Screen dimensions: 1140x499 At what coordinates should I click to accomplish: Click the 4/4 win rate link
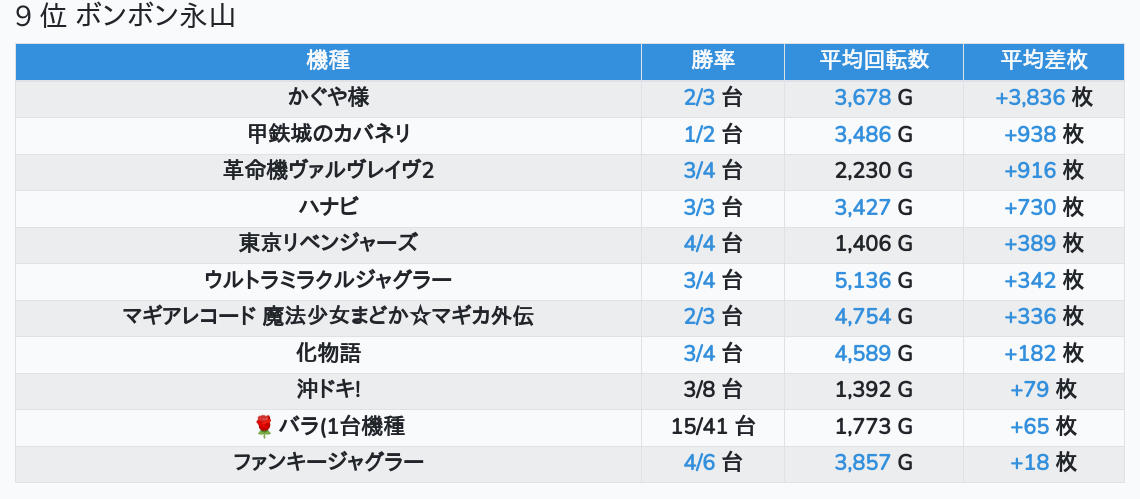click(700, 244)
